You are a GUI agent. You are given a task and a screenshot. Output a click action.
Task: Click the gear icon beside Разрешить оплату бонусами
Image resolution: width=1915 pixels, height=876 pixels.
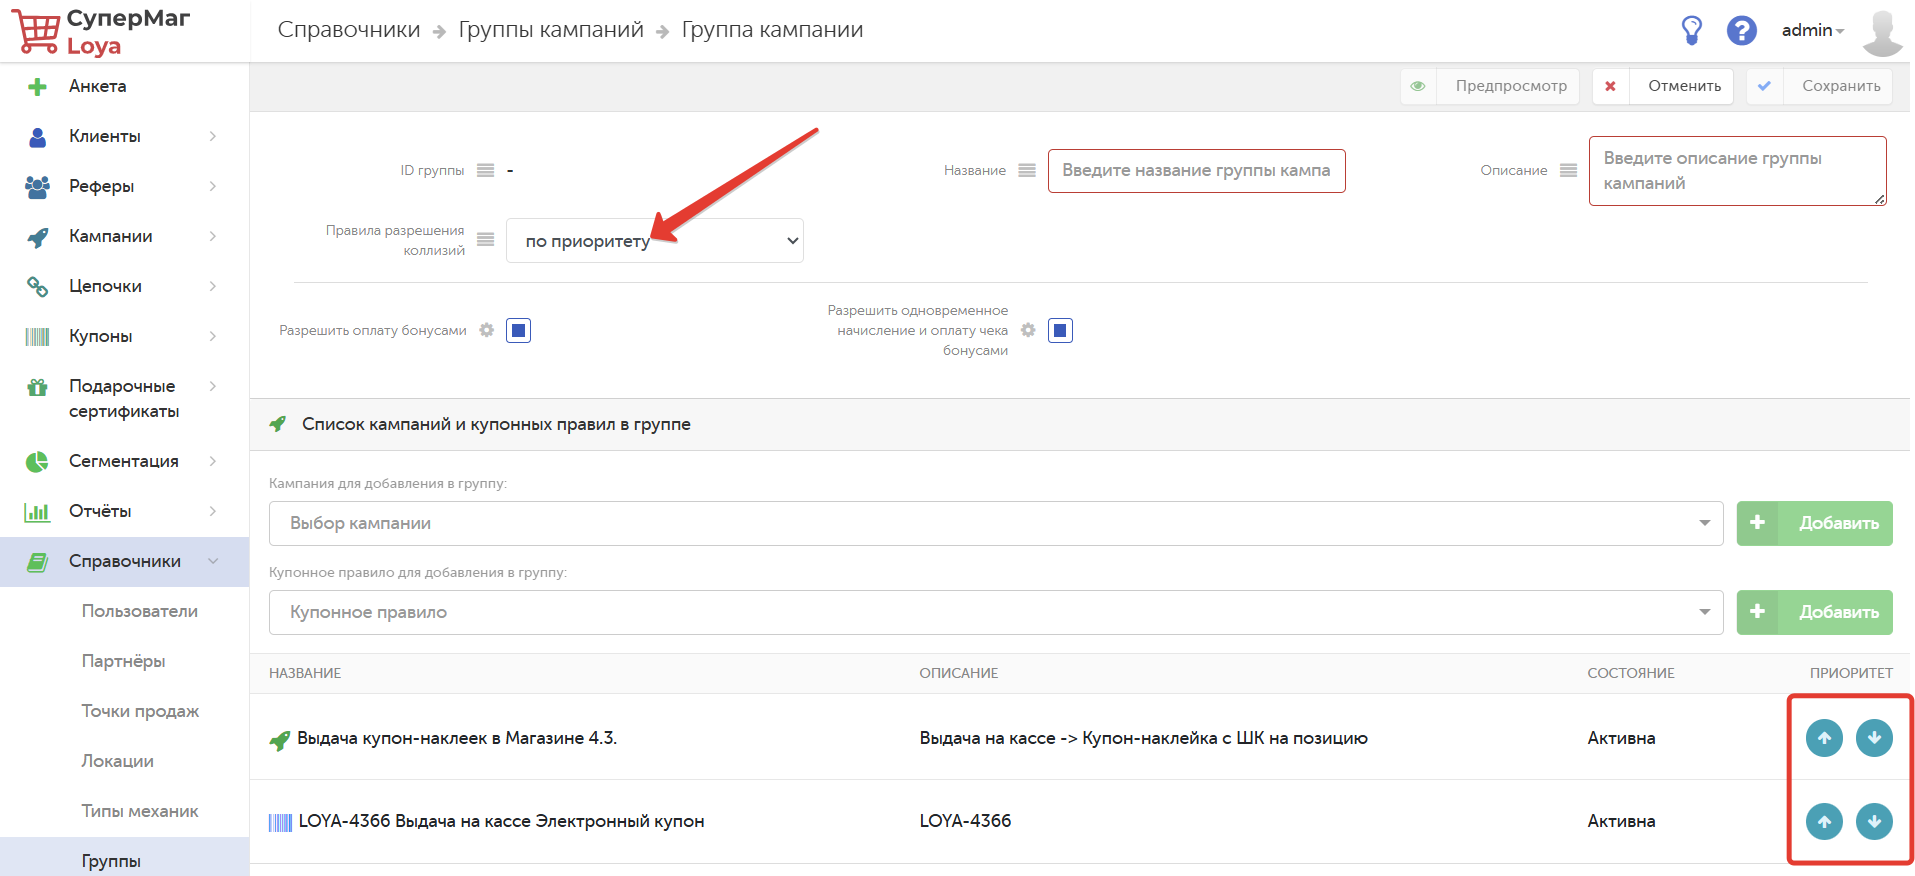click(x=487, y=330)
